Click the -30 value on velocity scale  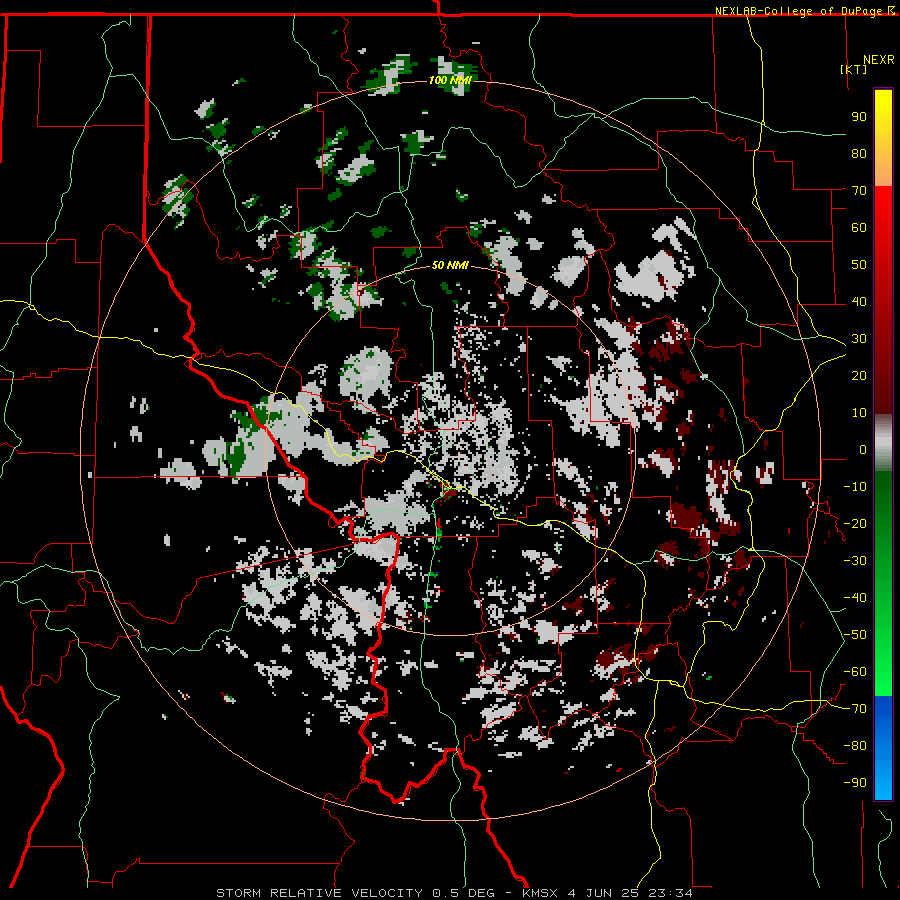(855, 561)
